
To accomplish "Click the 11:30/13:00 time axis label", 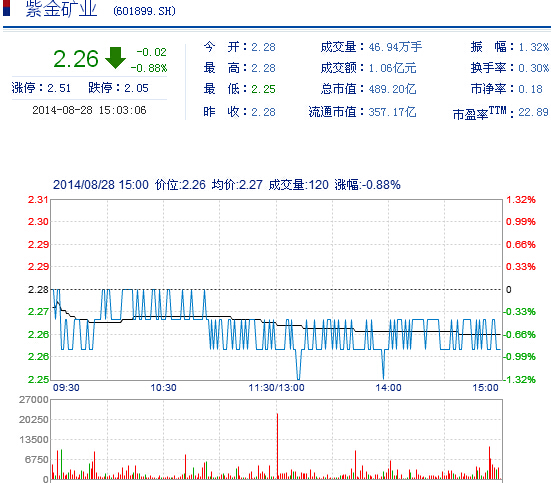I will [277, 388].
